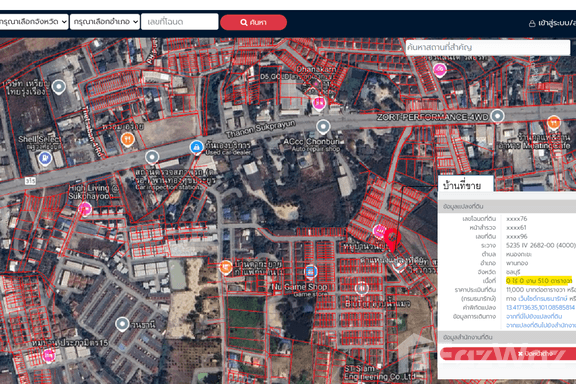Click the blue used car dealer marker
Viewport: 576px width, 384px height.
[x=197, y=147]
